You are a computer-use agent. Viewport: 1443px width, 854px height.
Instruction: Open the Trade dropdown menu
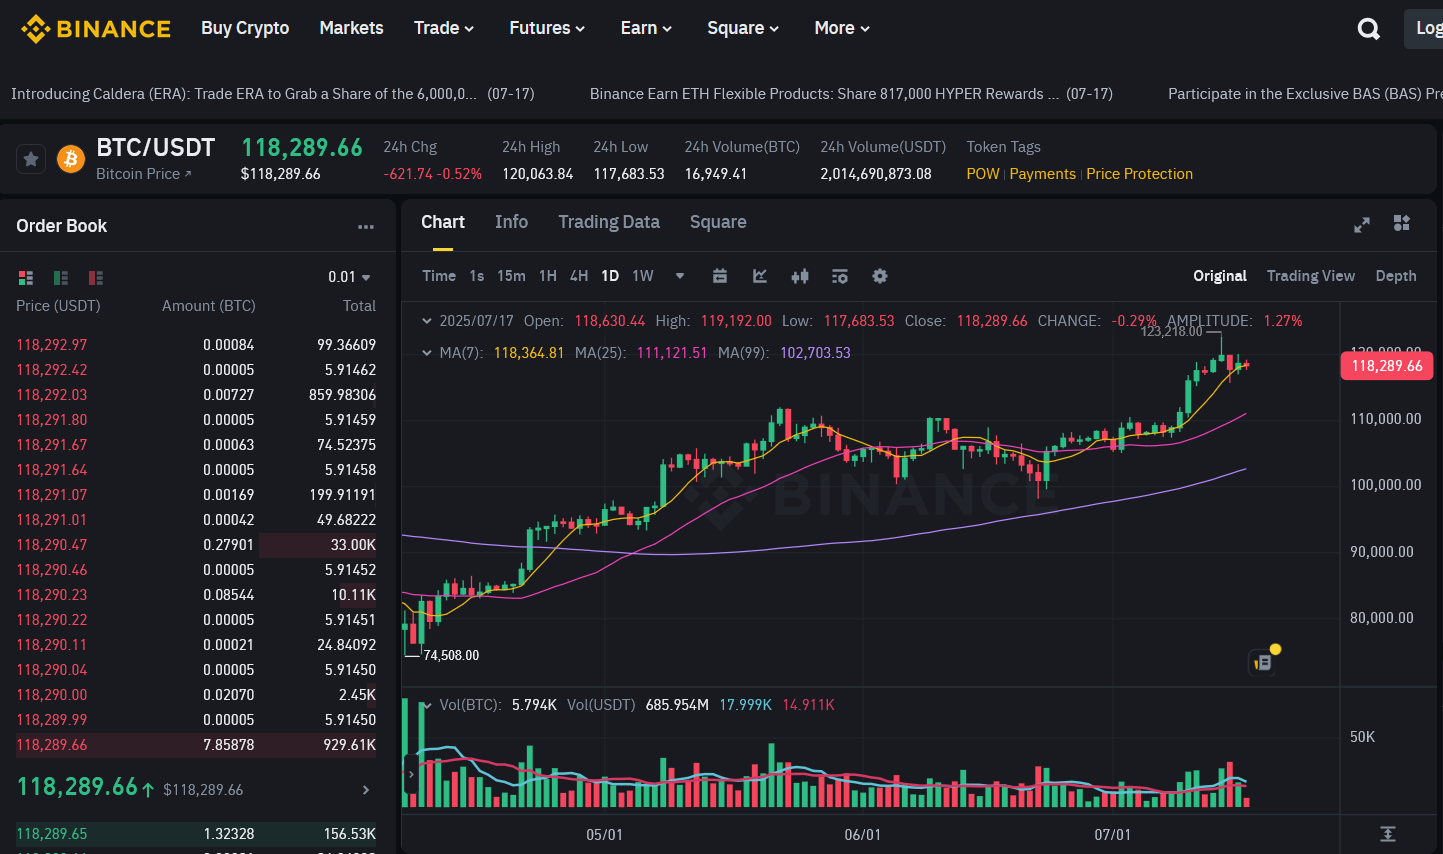pos(444,28)
